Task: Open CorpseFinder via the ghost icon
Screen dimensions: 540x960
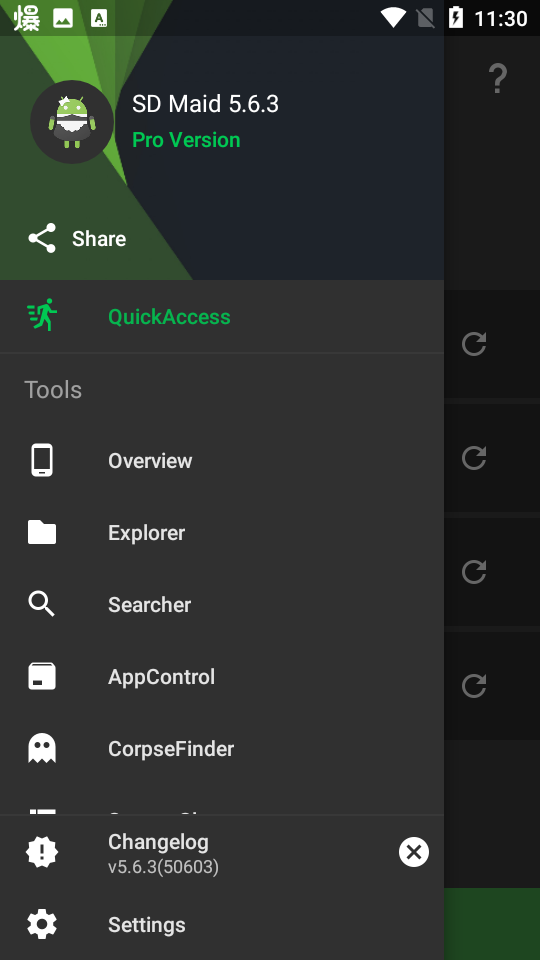Action: 42,748
